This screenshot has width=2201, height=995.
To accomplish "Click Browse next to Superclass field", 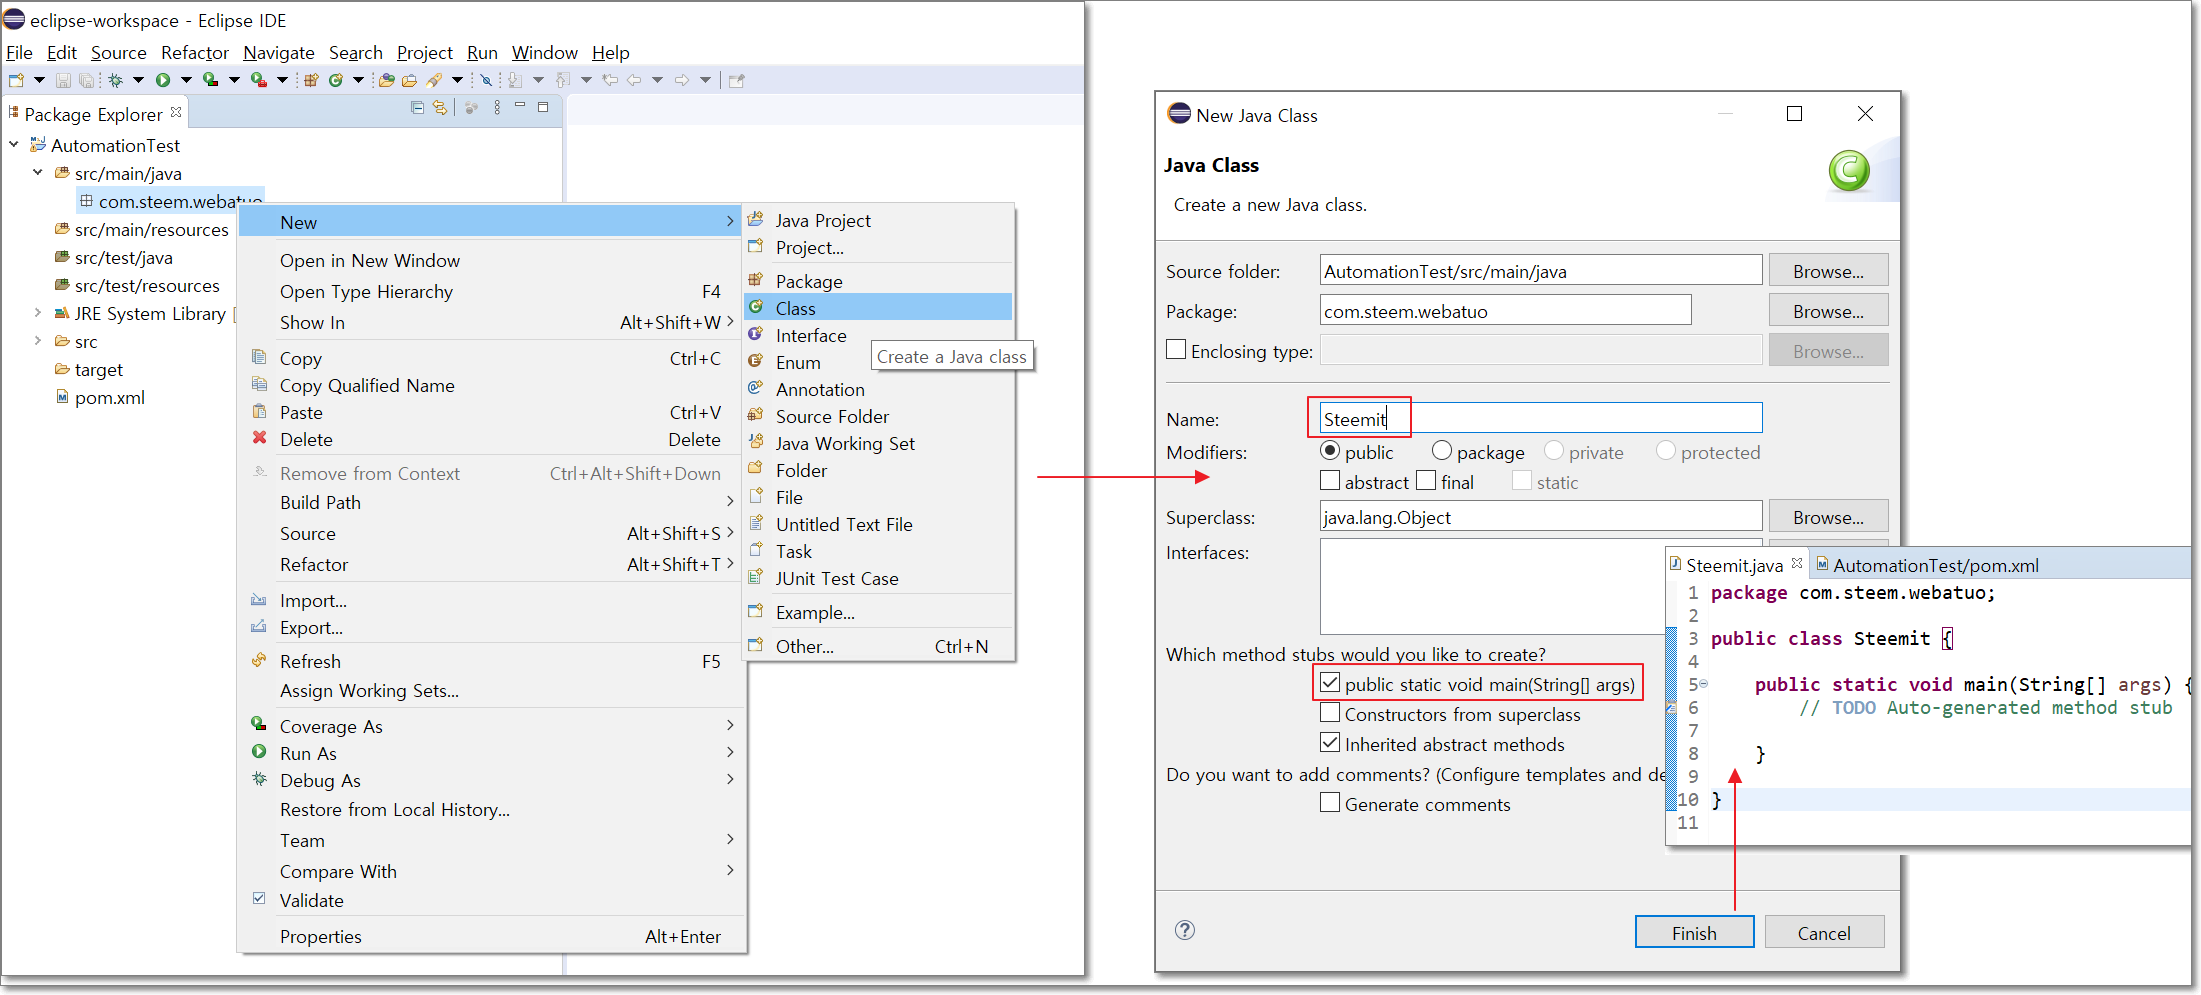I will pos(1828,517).
